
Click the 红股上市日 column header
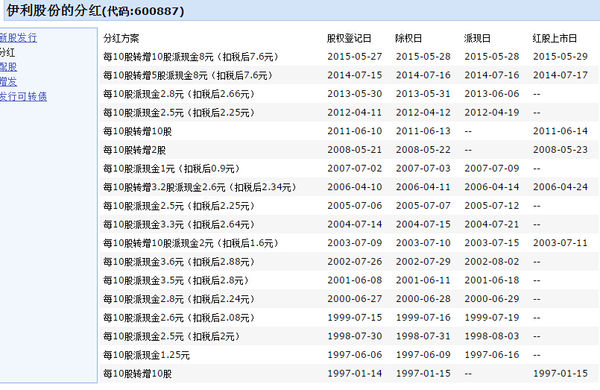click(554, 38)
